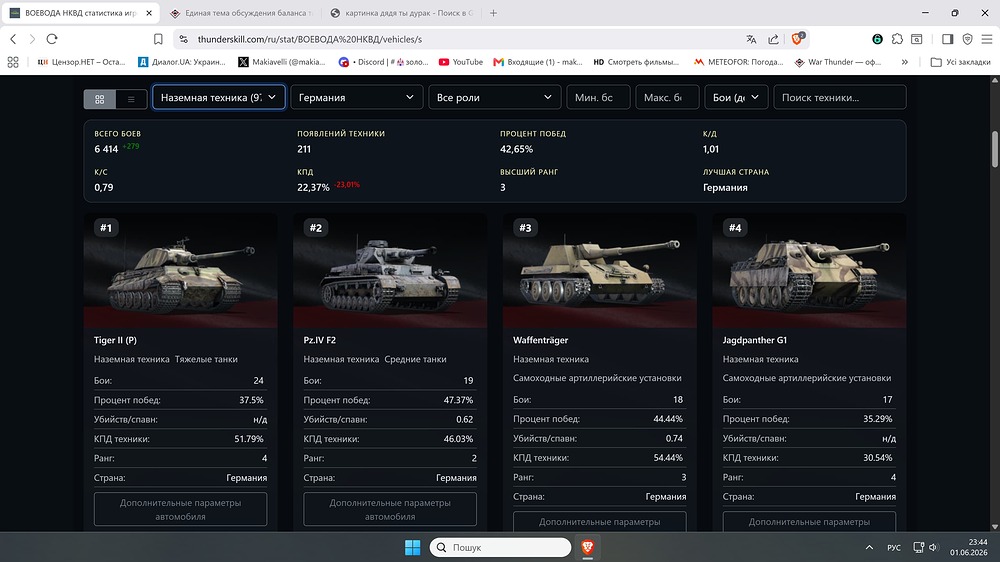Click Pz.IV F2 additional parameters button

(390, 509)
